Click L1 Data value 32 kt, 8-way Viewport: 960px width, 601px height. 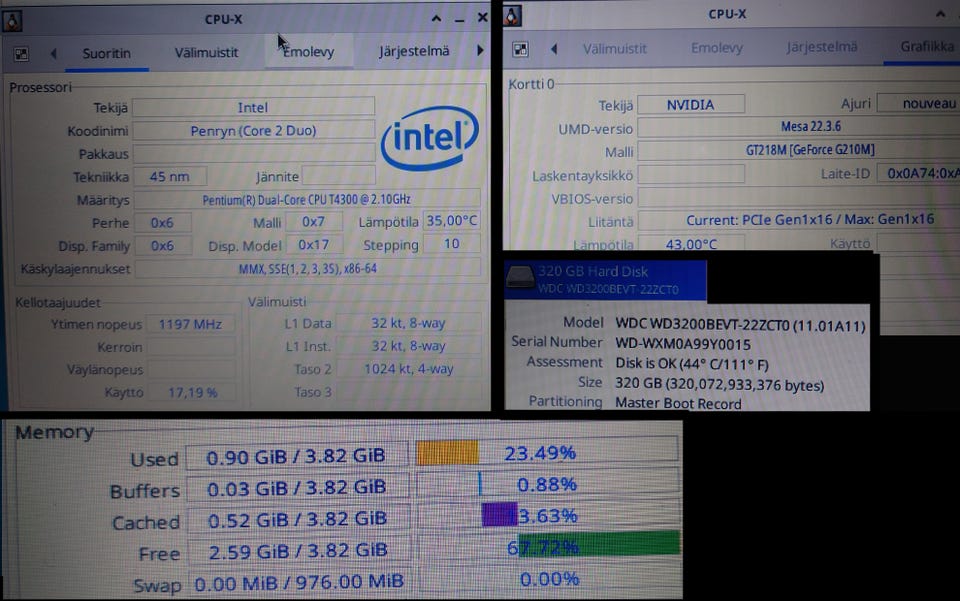click(408, 323)
